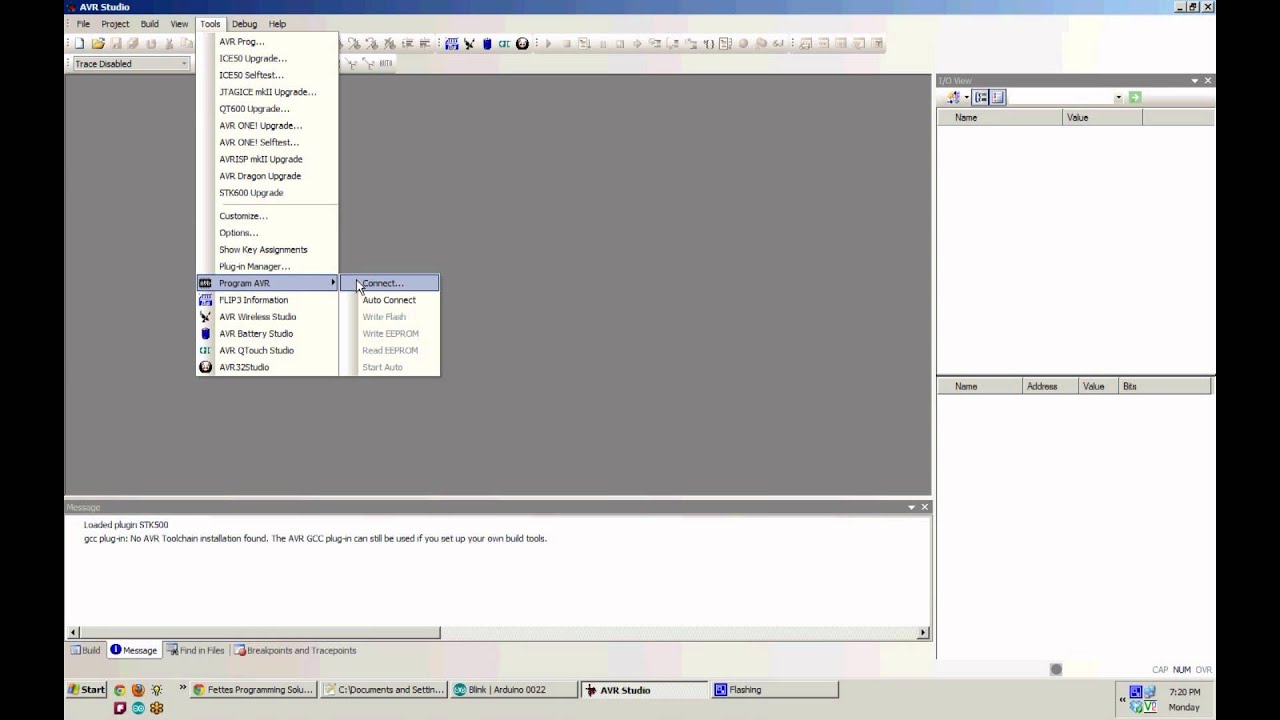Screen dimensions: 1280x720
Task: Open Program AVR submenu
Action: click(x=268, y=283)
